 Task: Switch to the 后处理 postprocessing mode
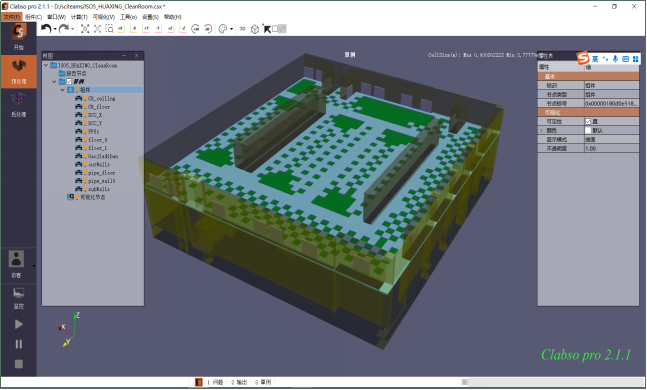tap(19, 105)
